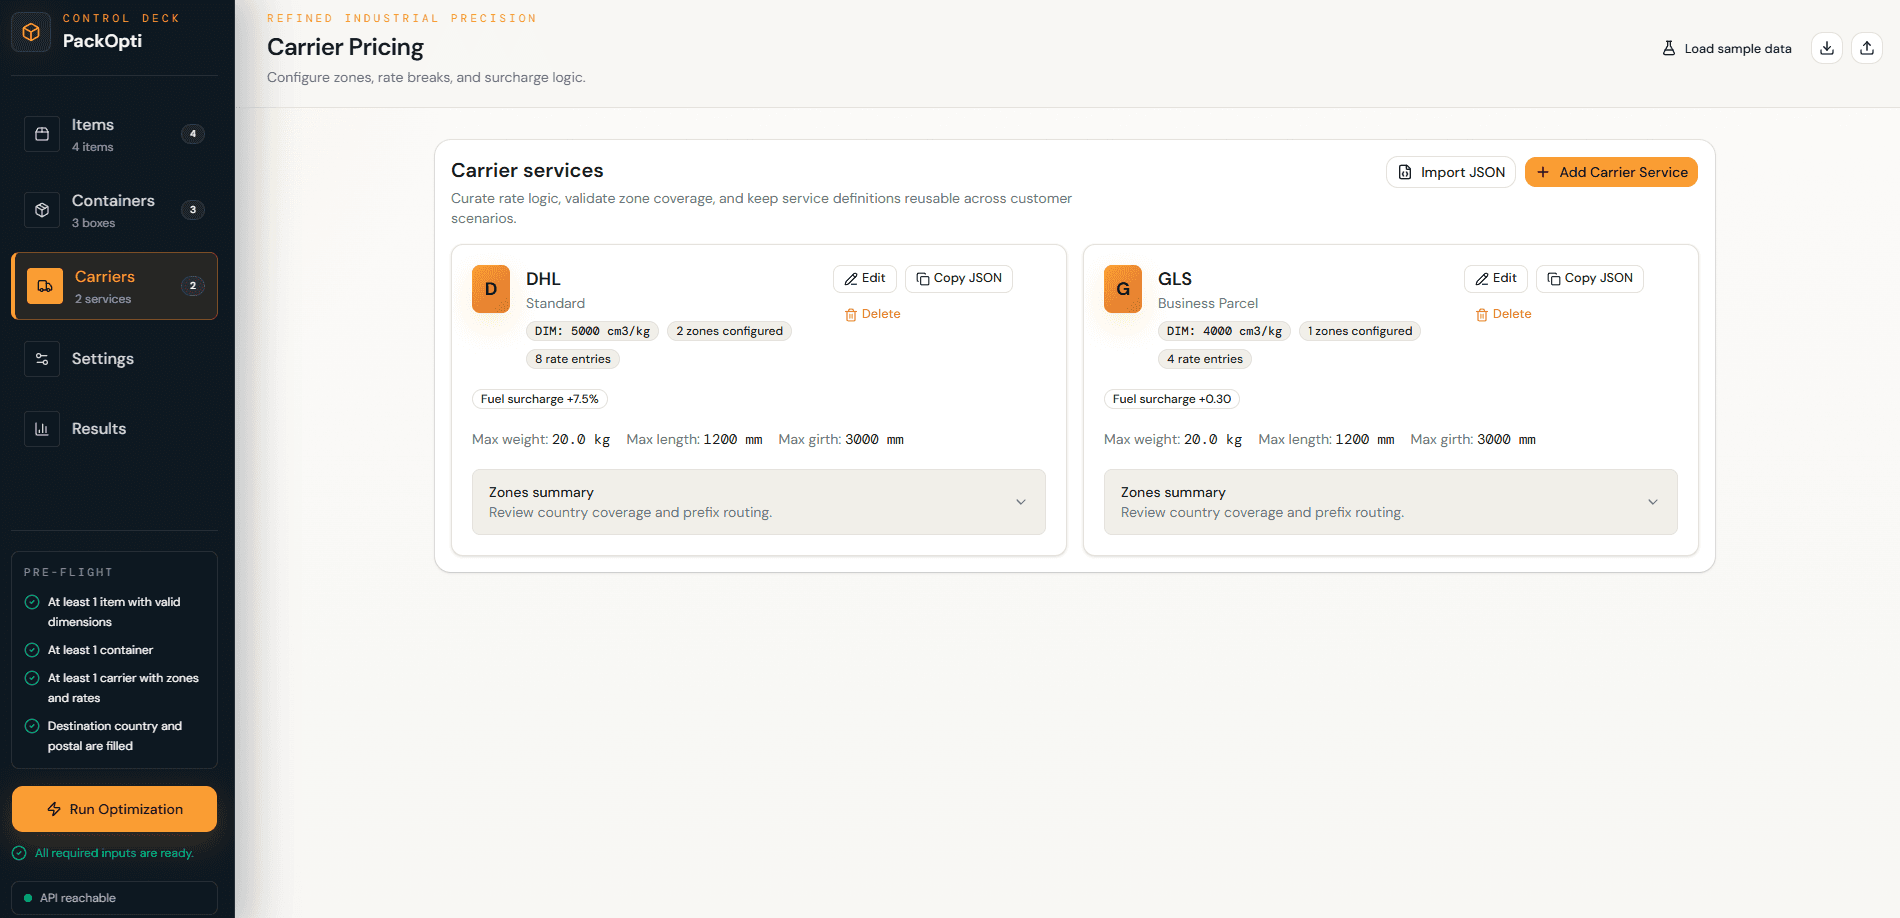The image size is (1900, 918).
Task: Click Load sample data
Action: coord(1727,48)
